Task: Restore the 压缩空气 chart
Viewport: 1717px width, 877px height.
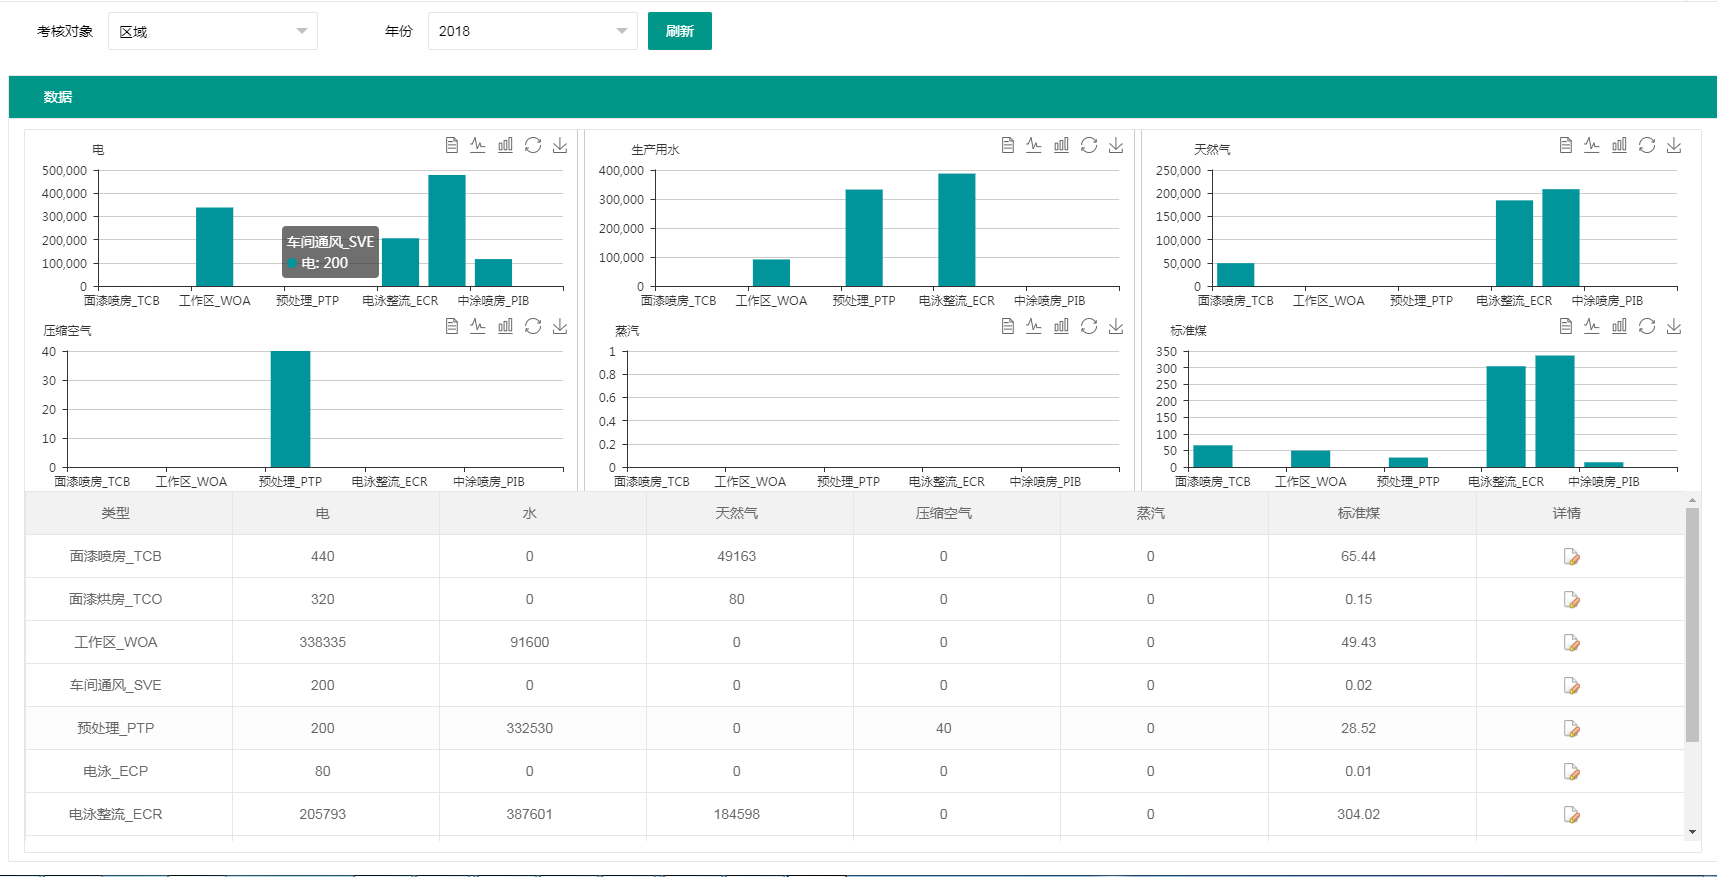Action: [x=533, y=326]
